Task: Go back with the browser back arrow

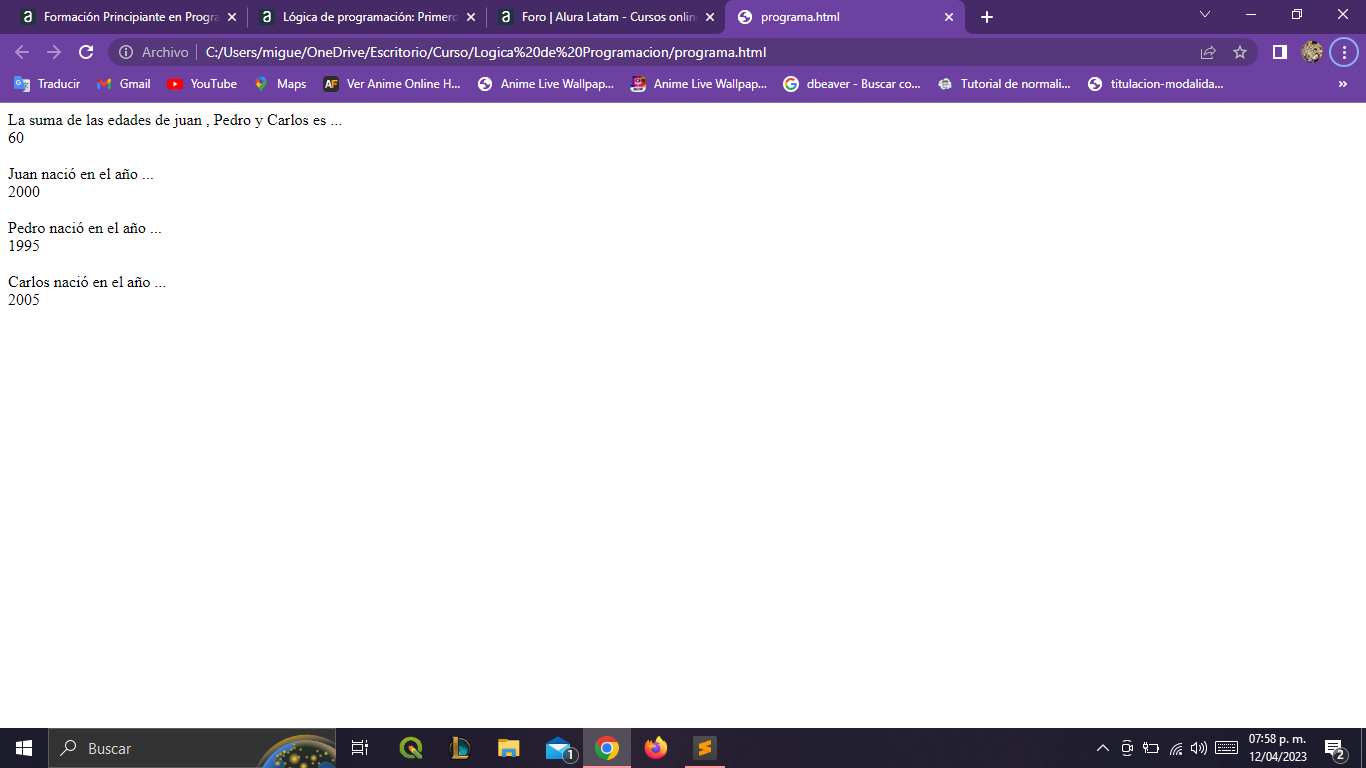Action: coord(22,52)
